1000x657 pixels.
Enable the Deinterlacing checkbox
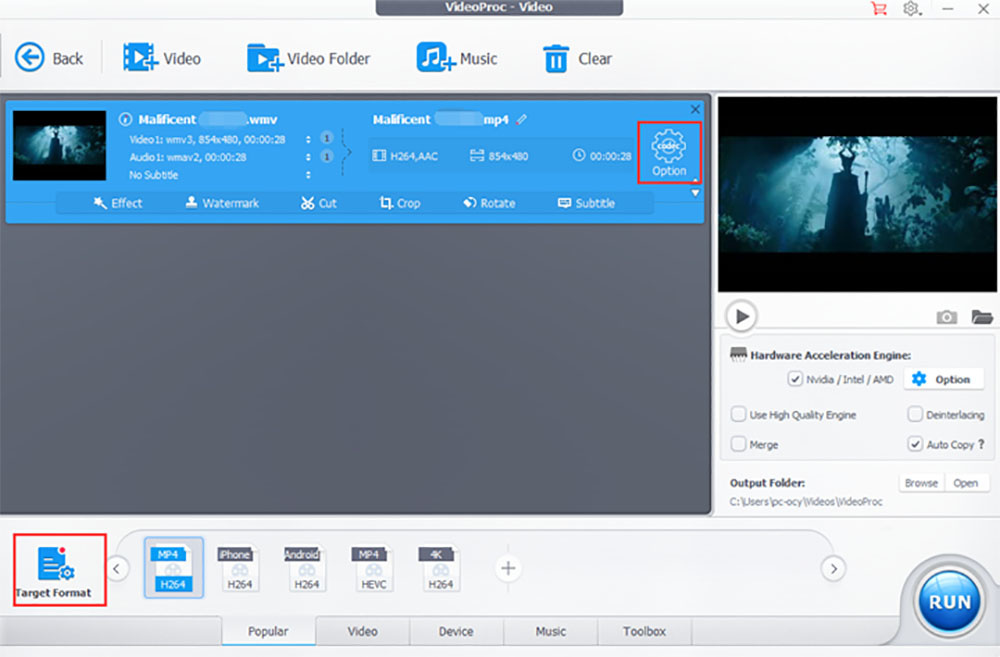pos(915,415)
